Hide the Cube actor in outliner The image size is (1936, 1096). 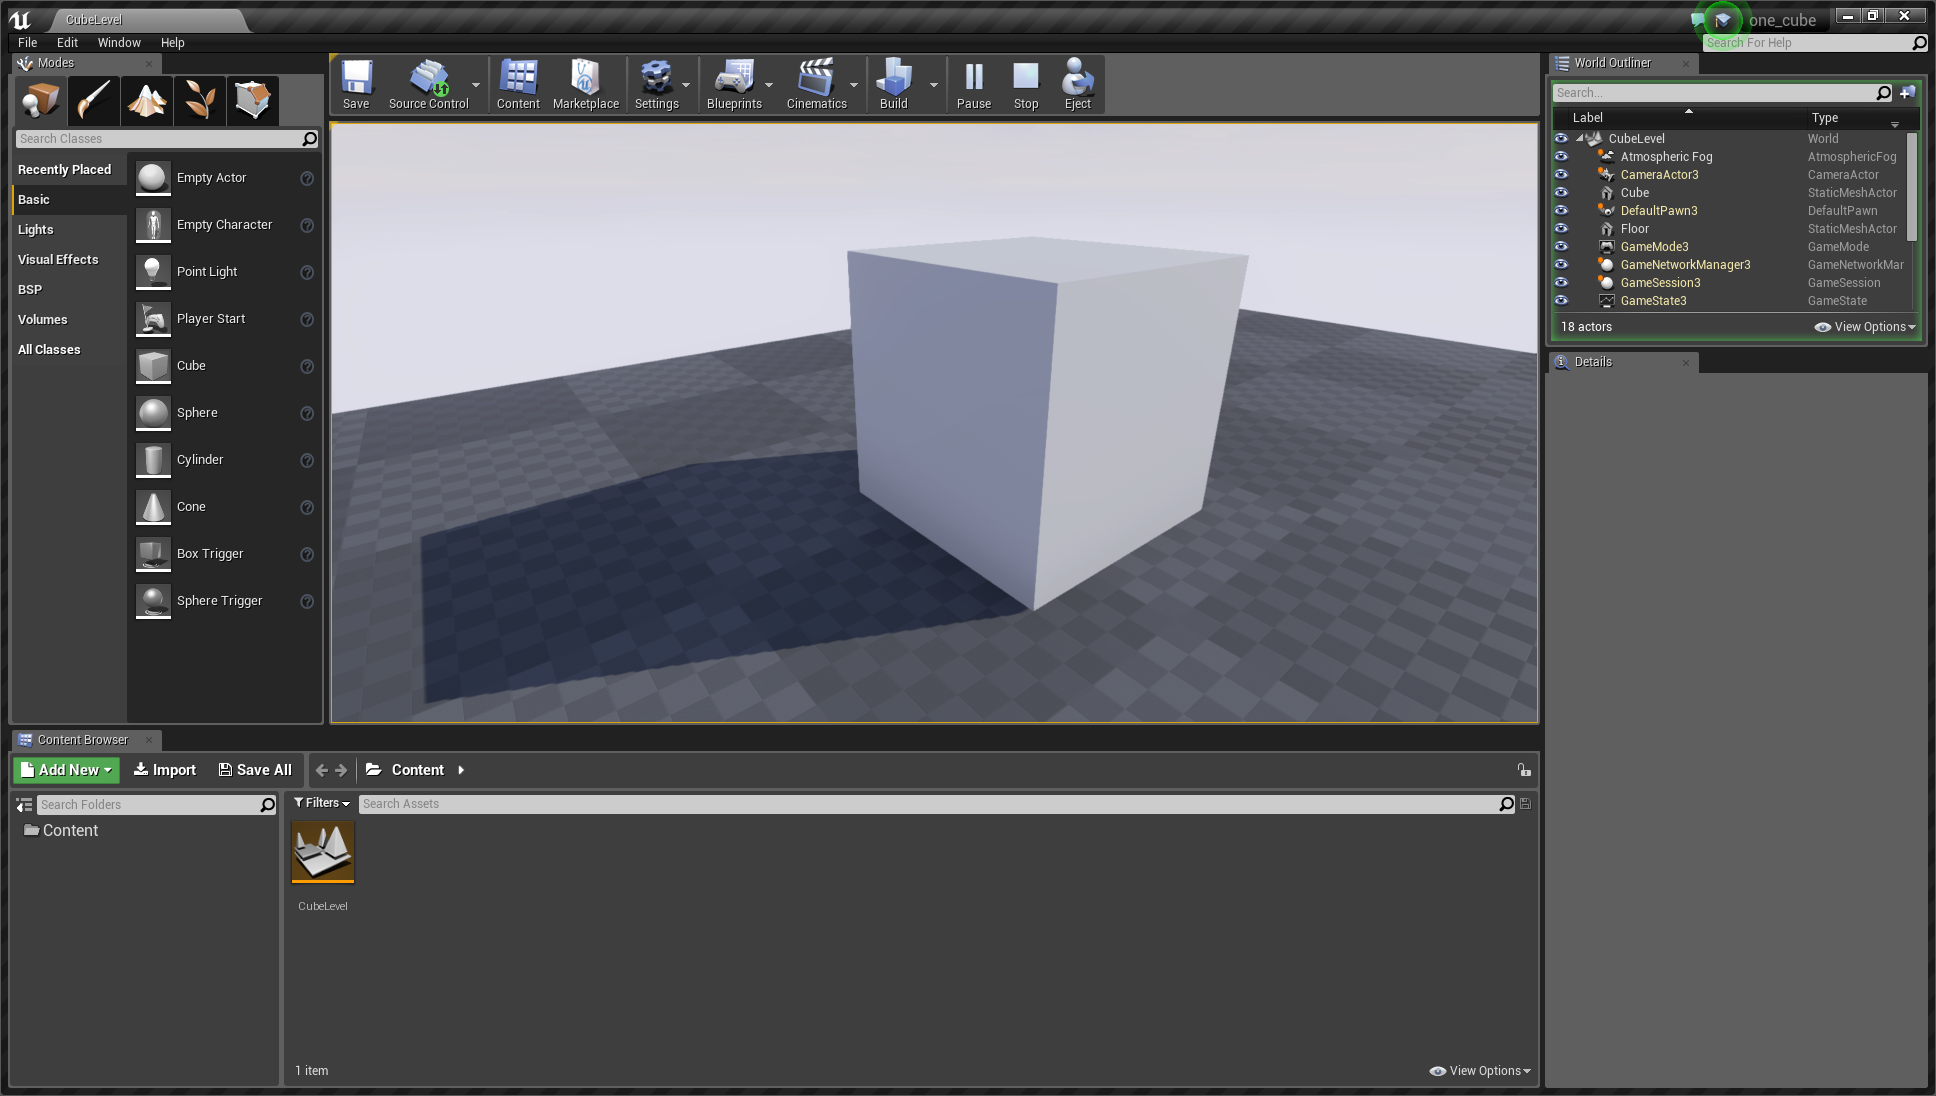tap(1561, 193)
